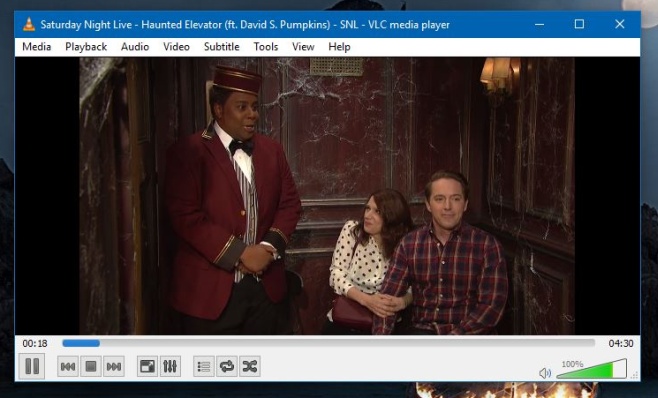Image resolution: width=658 pixels, height=398 pixels.
Task: Expand the Tools menu
Action: coord(266,47)
